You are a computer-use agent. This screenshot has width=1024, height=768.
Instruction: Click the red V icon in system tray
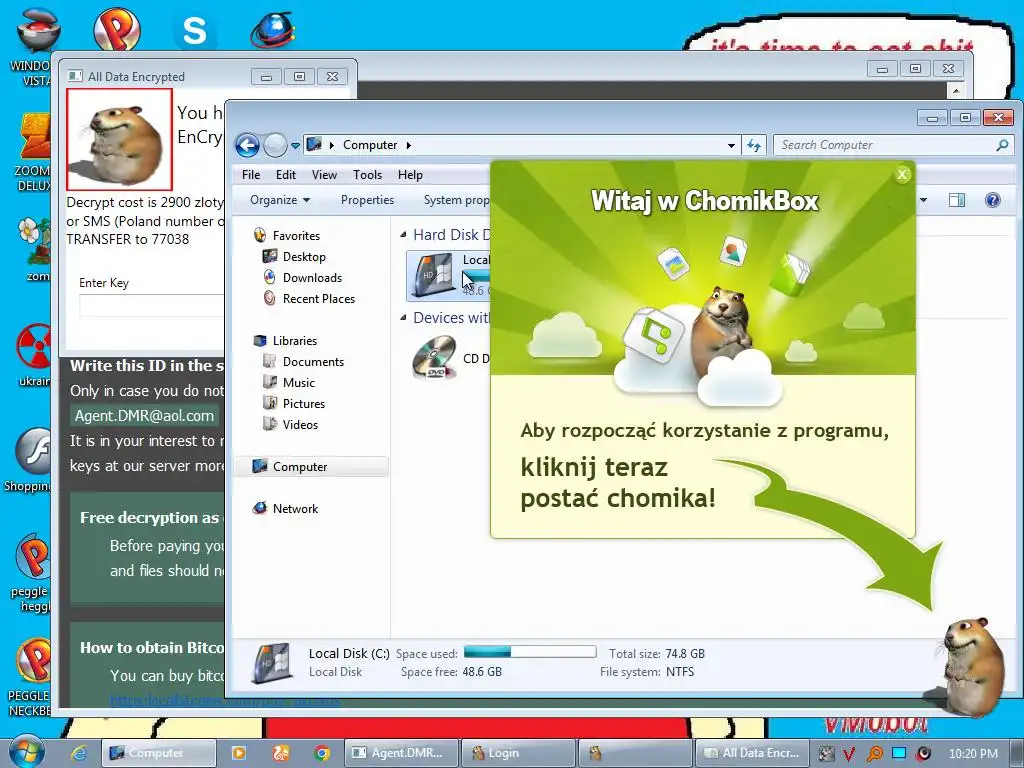pos(849,754)
